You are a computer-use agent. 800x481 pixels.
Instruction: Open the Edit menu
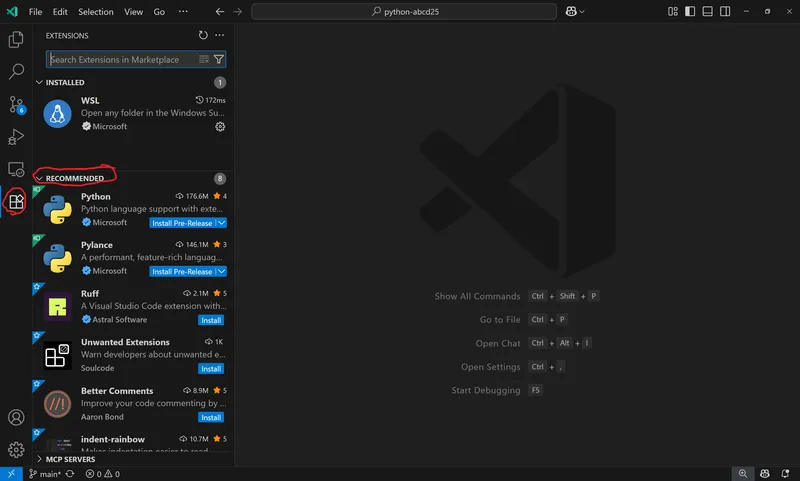60,11
